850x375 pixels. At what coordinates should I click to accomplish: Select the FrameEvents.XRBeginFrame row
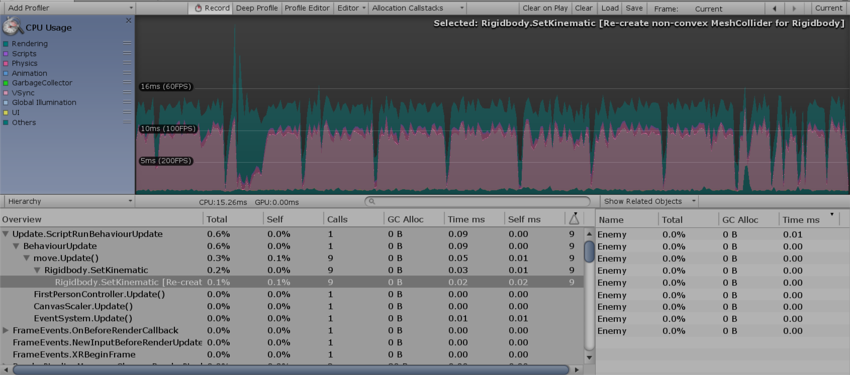point(292,354)
